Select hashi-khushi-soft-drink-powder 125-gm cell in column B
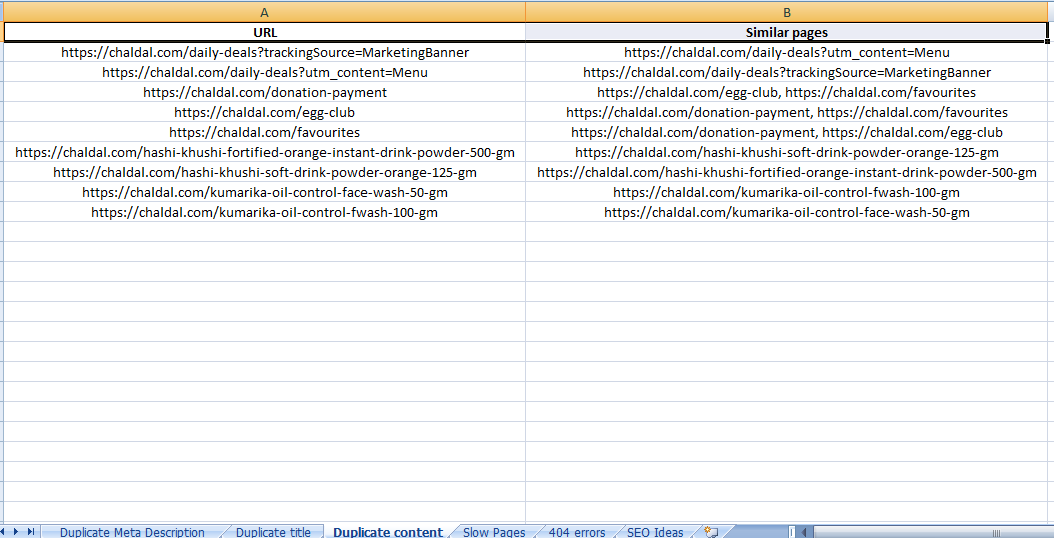The image size is (1054, 538). (x=786, y=152)
